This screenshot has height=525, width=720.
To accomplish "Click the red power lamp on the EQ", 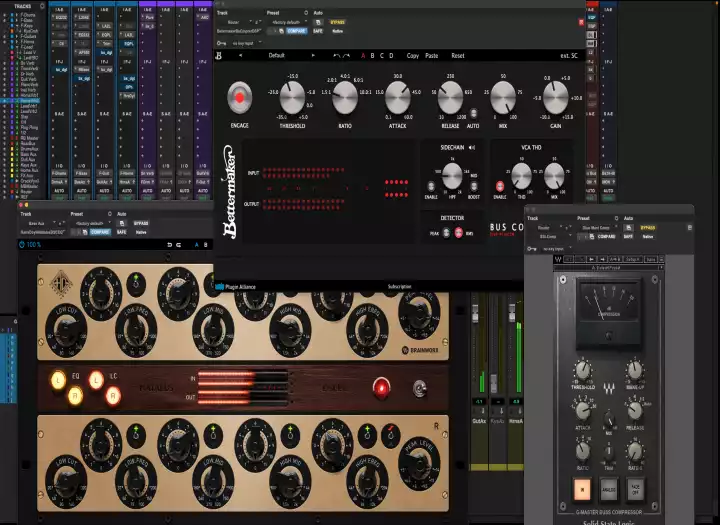I will (x=381, y=388).
